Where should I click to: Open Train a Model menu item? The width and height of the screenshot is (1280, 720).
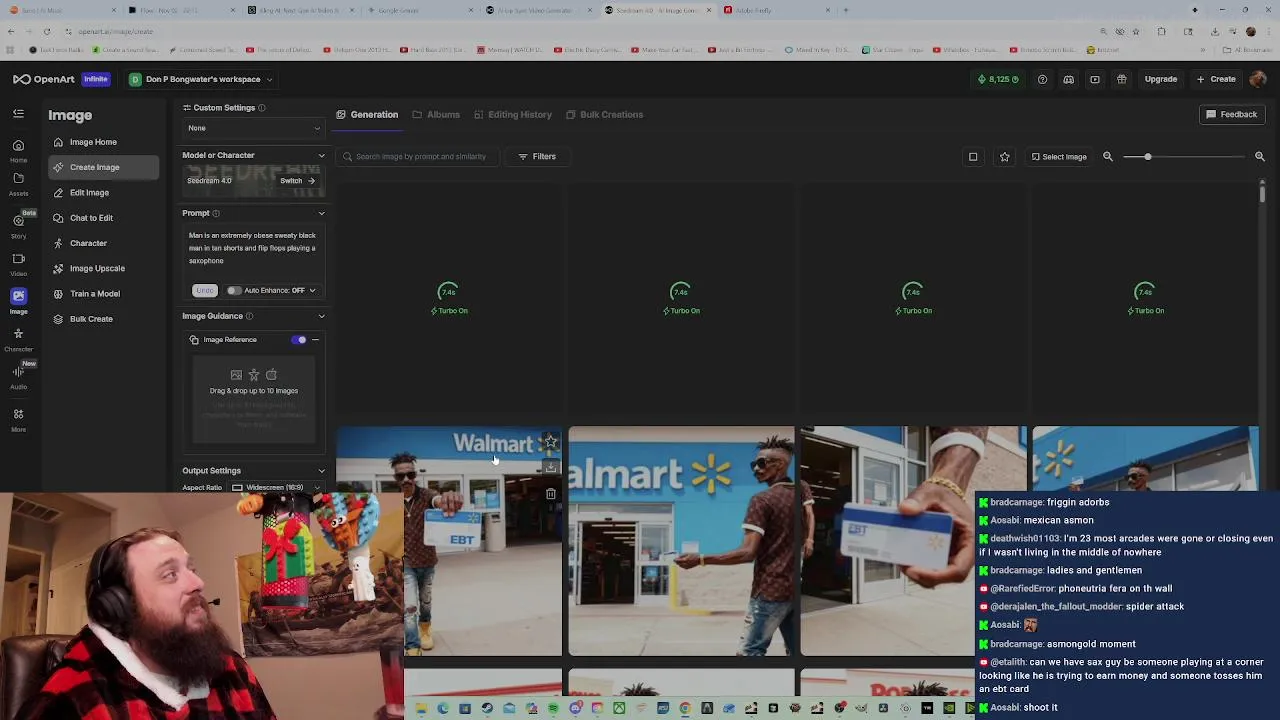click(103, 294)
